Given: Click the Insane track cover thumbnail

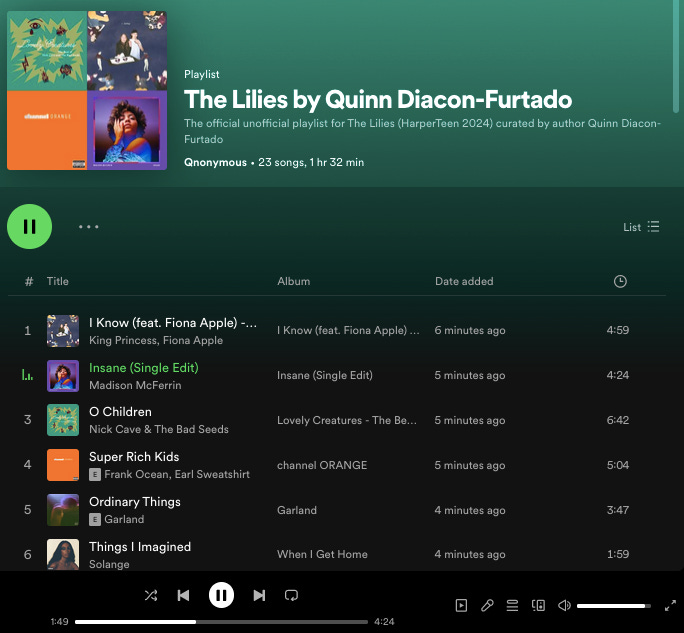Looking at the screenshot, I should click(63, 376).
